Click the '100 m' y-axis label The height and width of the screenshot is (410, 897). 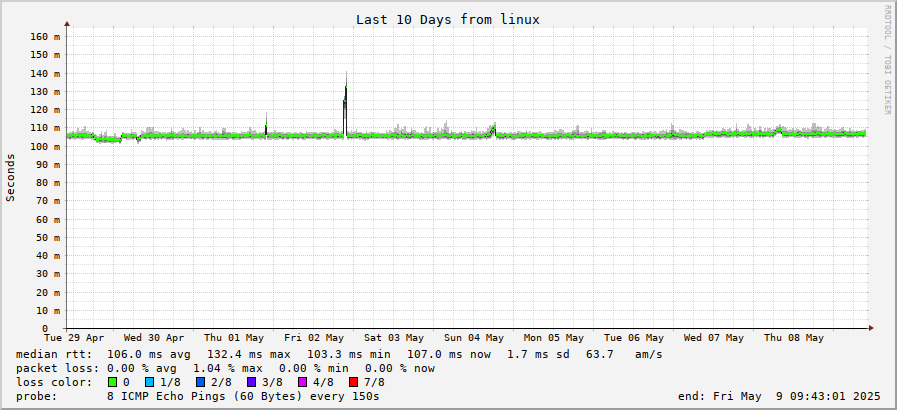pyautogui.click(x=45, y=146)
